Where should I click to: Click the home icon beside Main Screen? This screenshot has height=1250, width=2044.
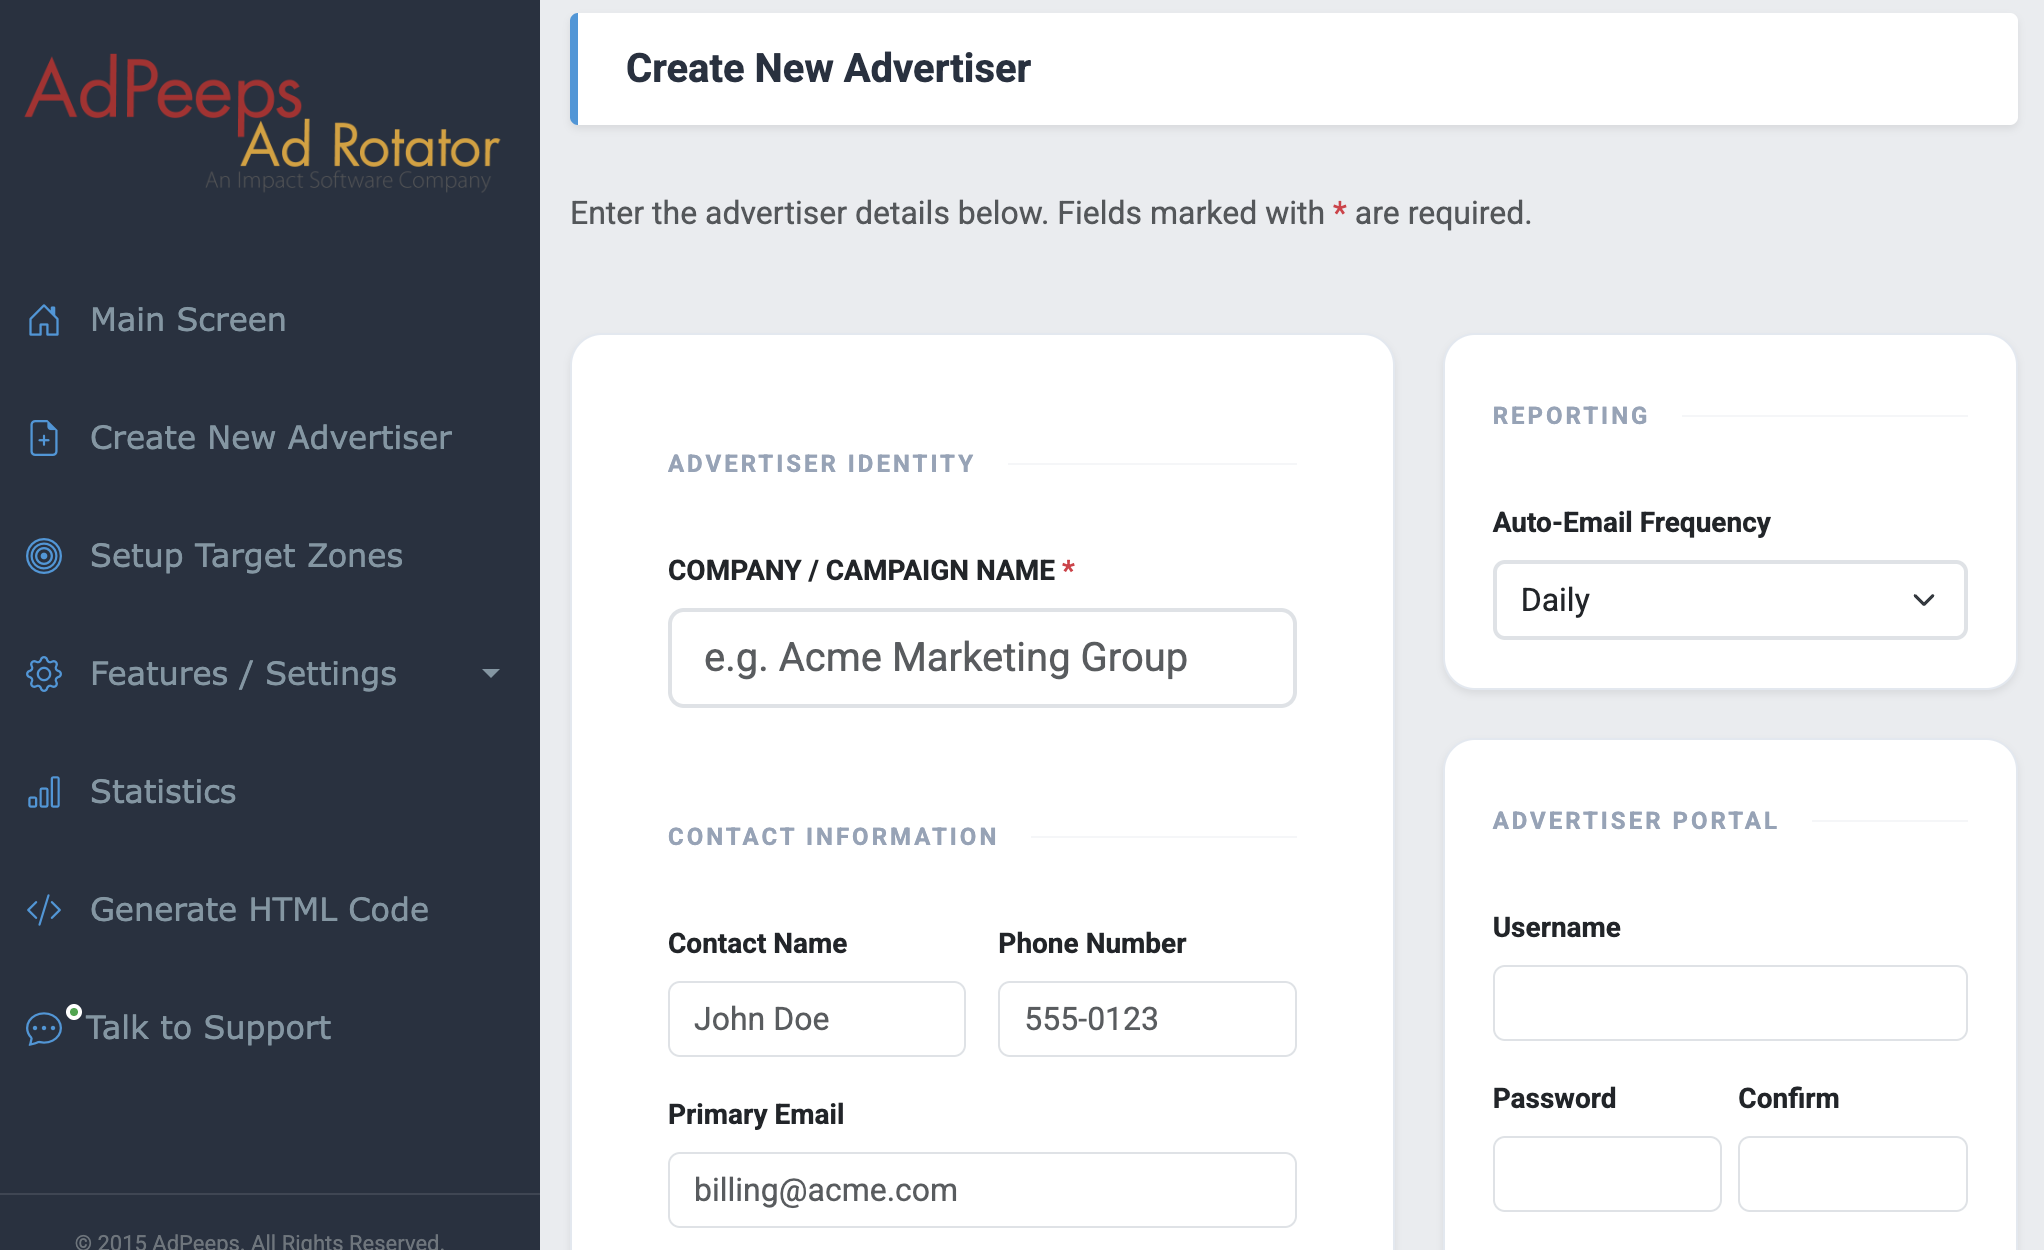44,320
